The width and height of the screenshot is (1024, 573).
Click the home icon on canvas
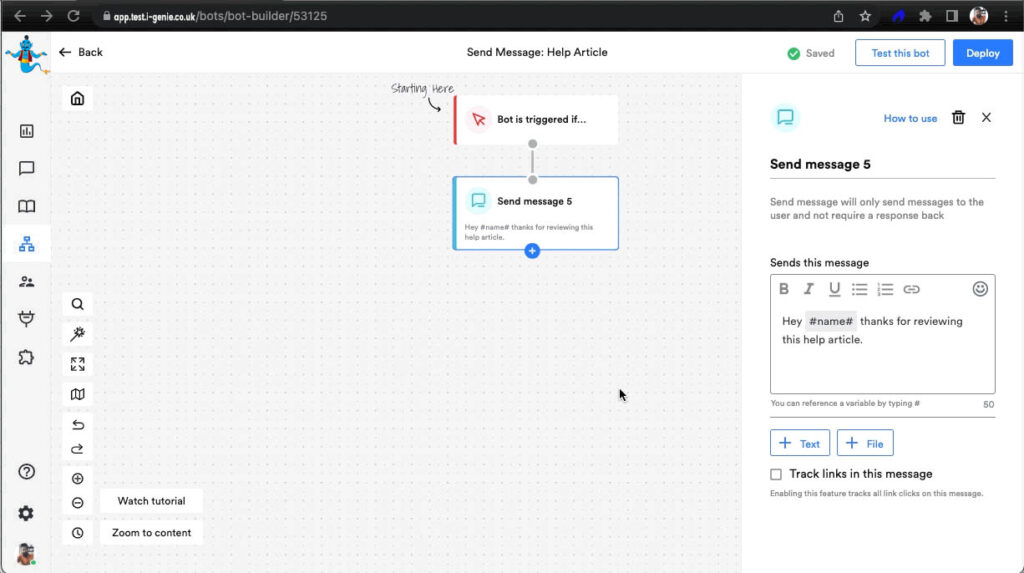click(77, 98)
